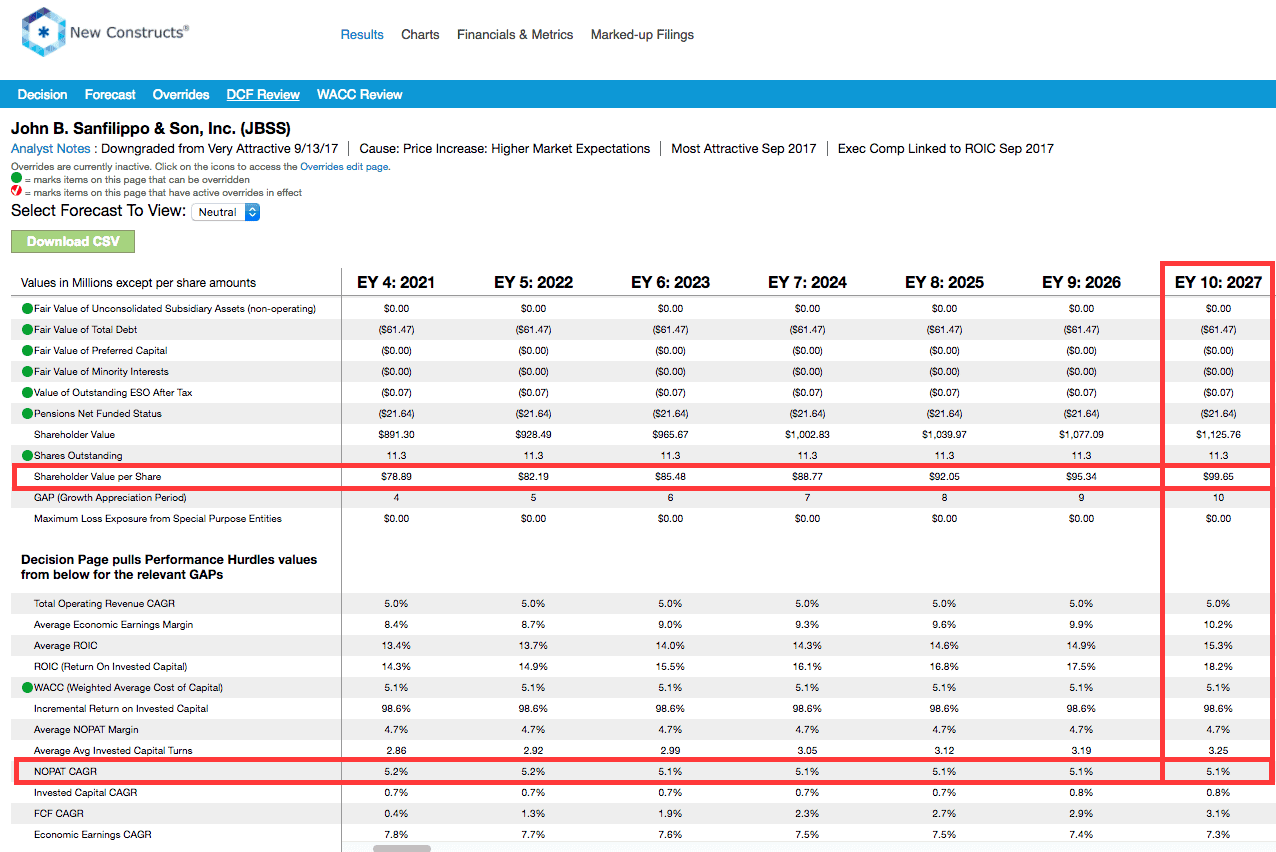This screenshot has height=852, width=1276.
Task: Click the $1,002.83 Shareholder Value cell for 2024
Action: click(807, 435)
